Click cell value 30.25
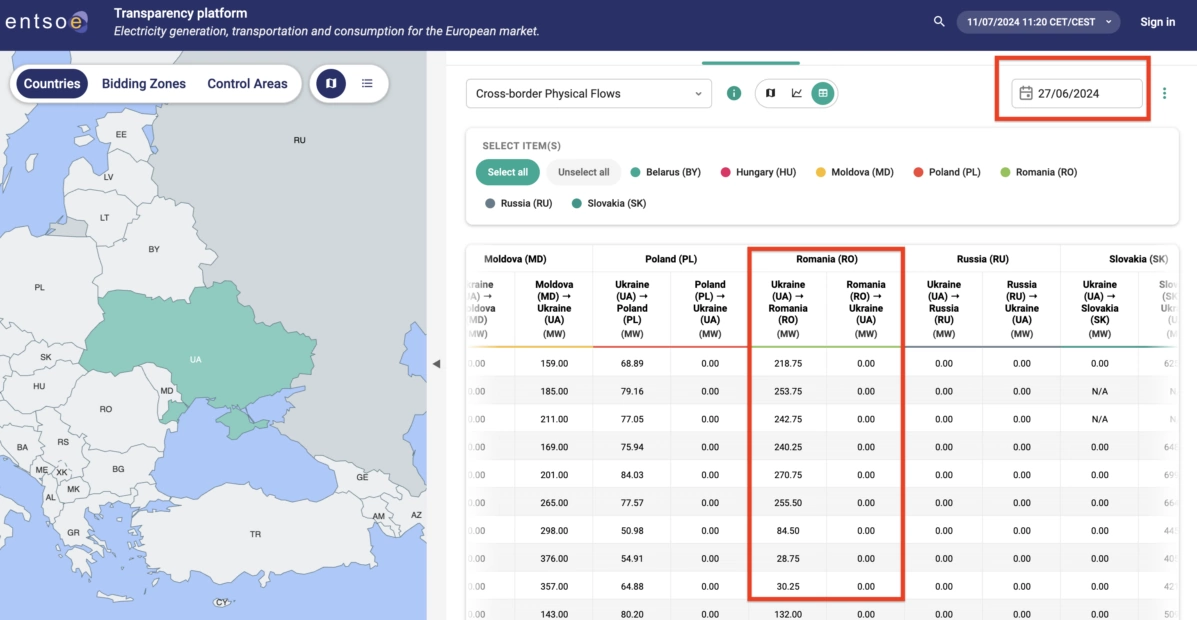The height and width of the screenshot is (620, 1197). click(788, 586)
